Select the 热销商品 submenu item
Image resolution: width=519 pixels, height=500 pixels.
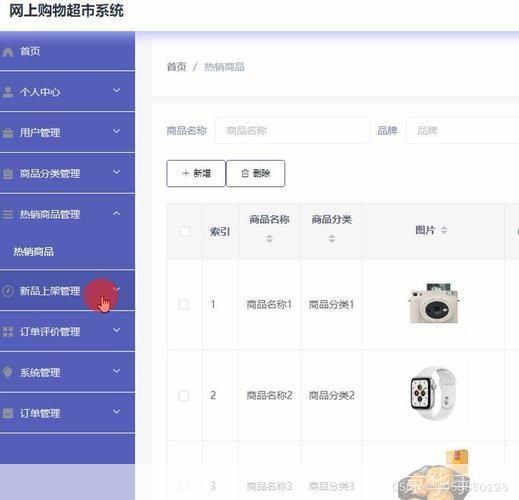[67, 251]
